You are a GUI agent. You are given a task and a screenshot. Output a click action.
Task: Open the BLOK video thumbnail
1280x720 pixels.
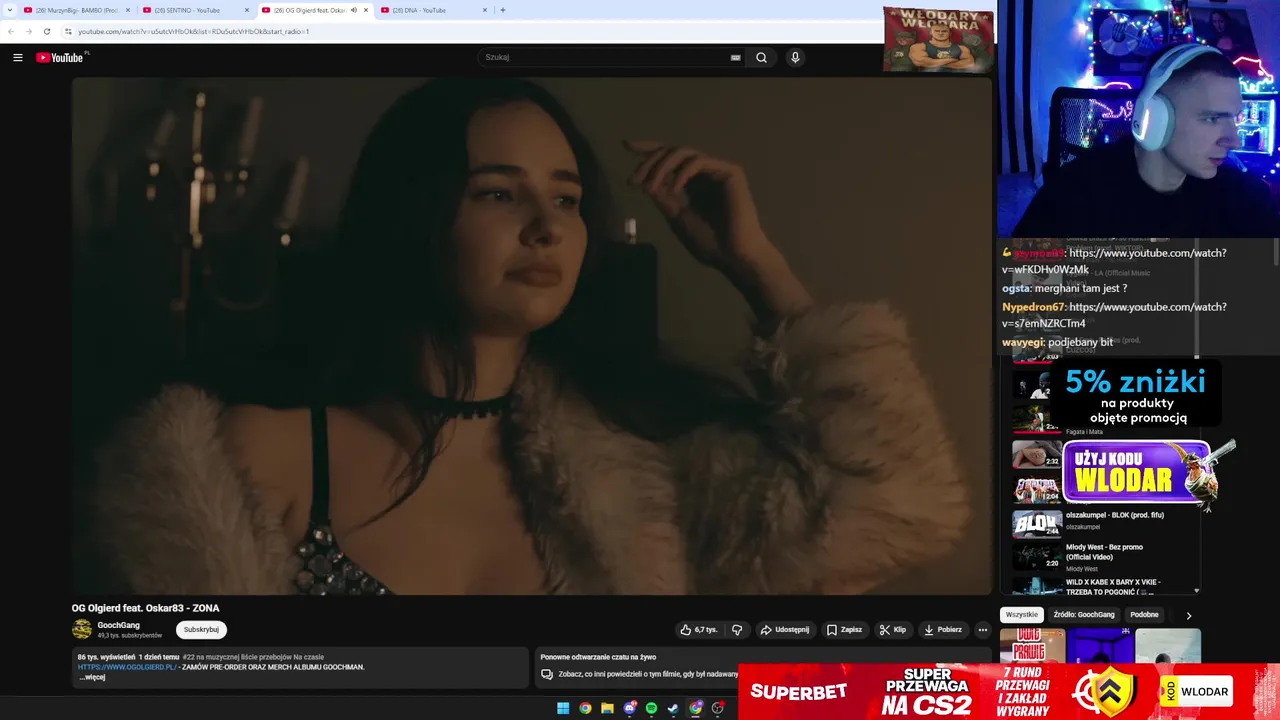(x=1037, y=524)
